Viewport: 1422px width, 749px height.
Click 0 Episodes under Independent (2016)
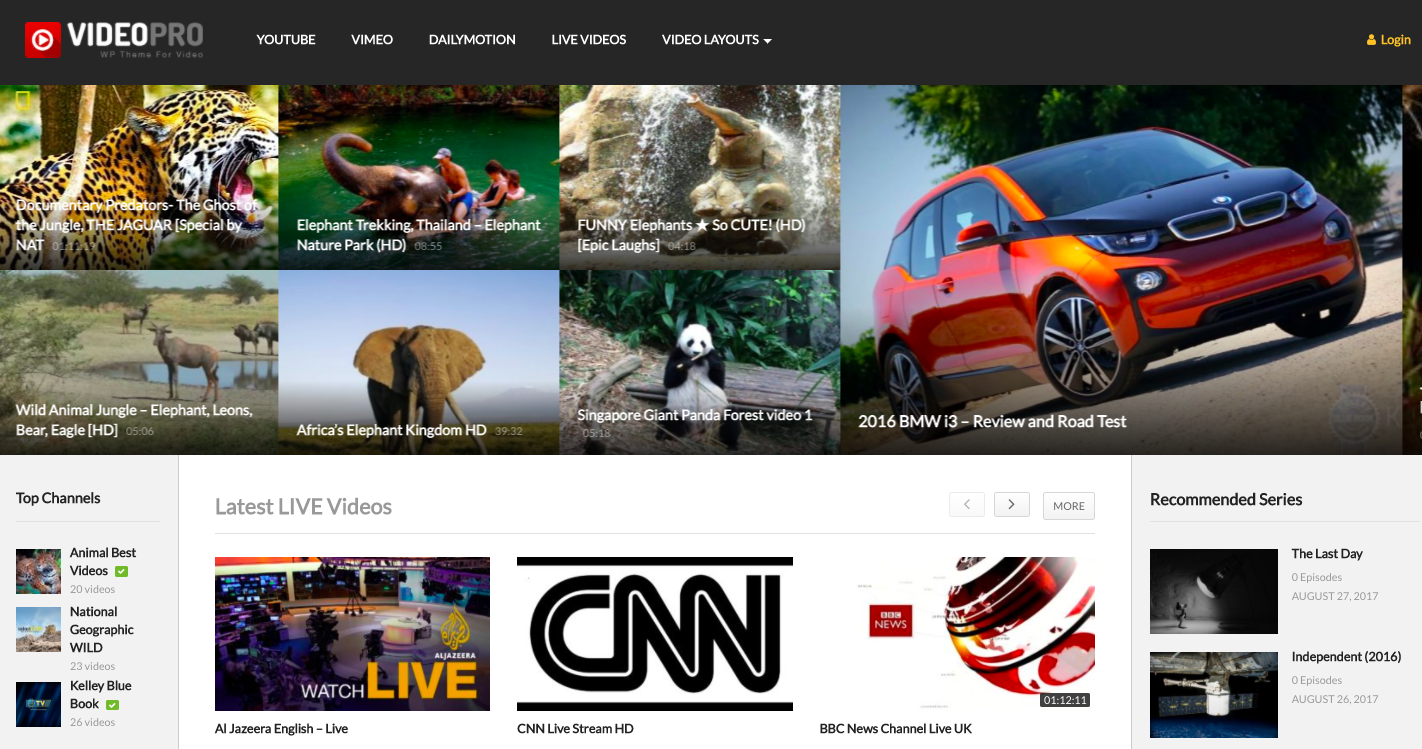point(1317,680)
